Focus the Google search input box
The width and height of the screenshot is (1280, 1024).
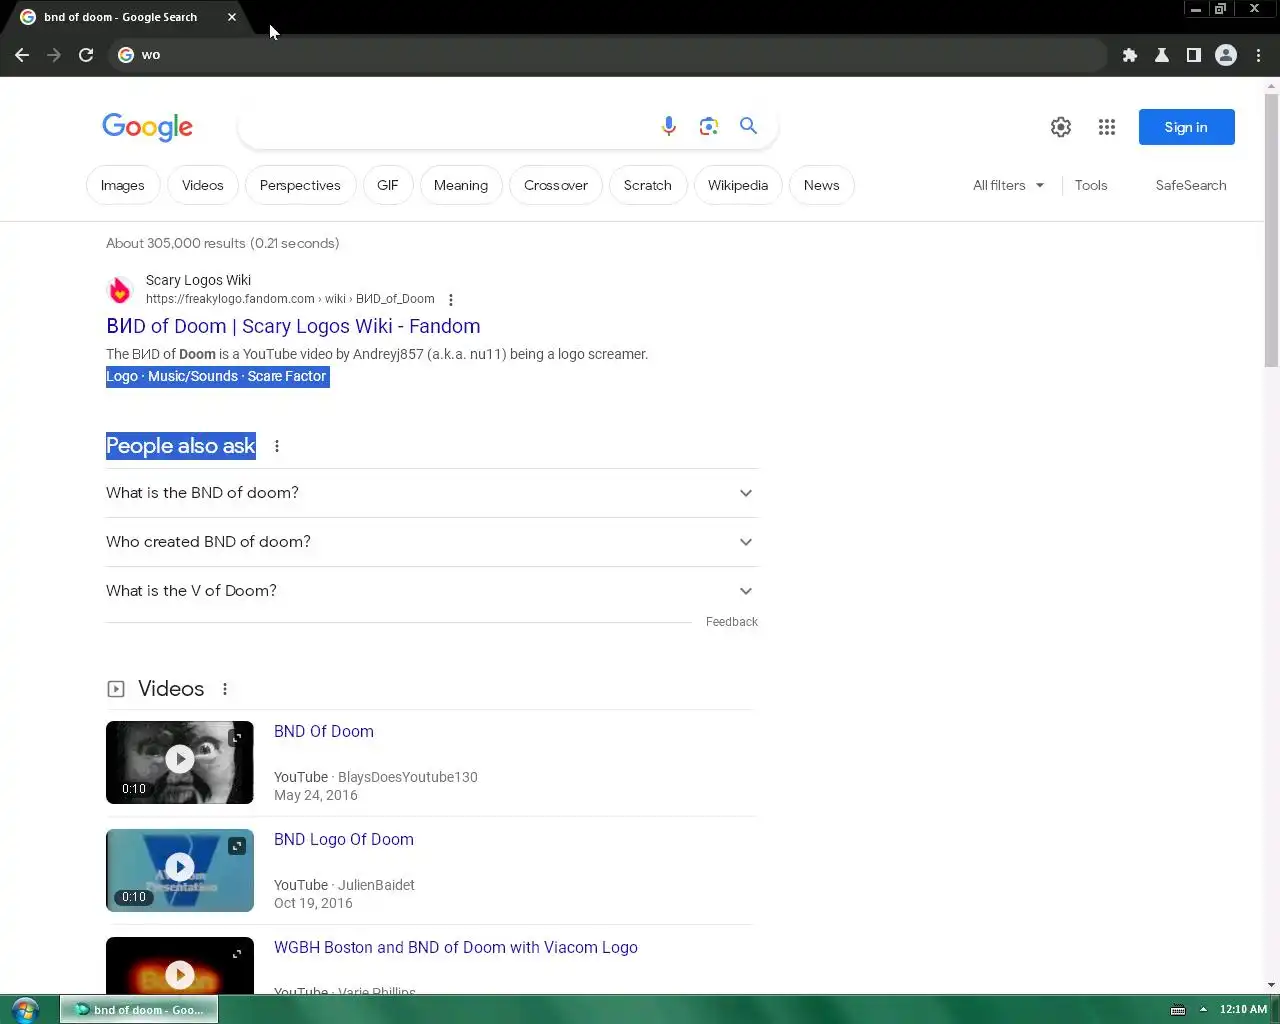445,127
